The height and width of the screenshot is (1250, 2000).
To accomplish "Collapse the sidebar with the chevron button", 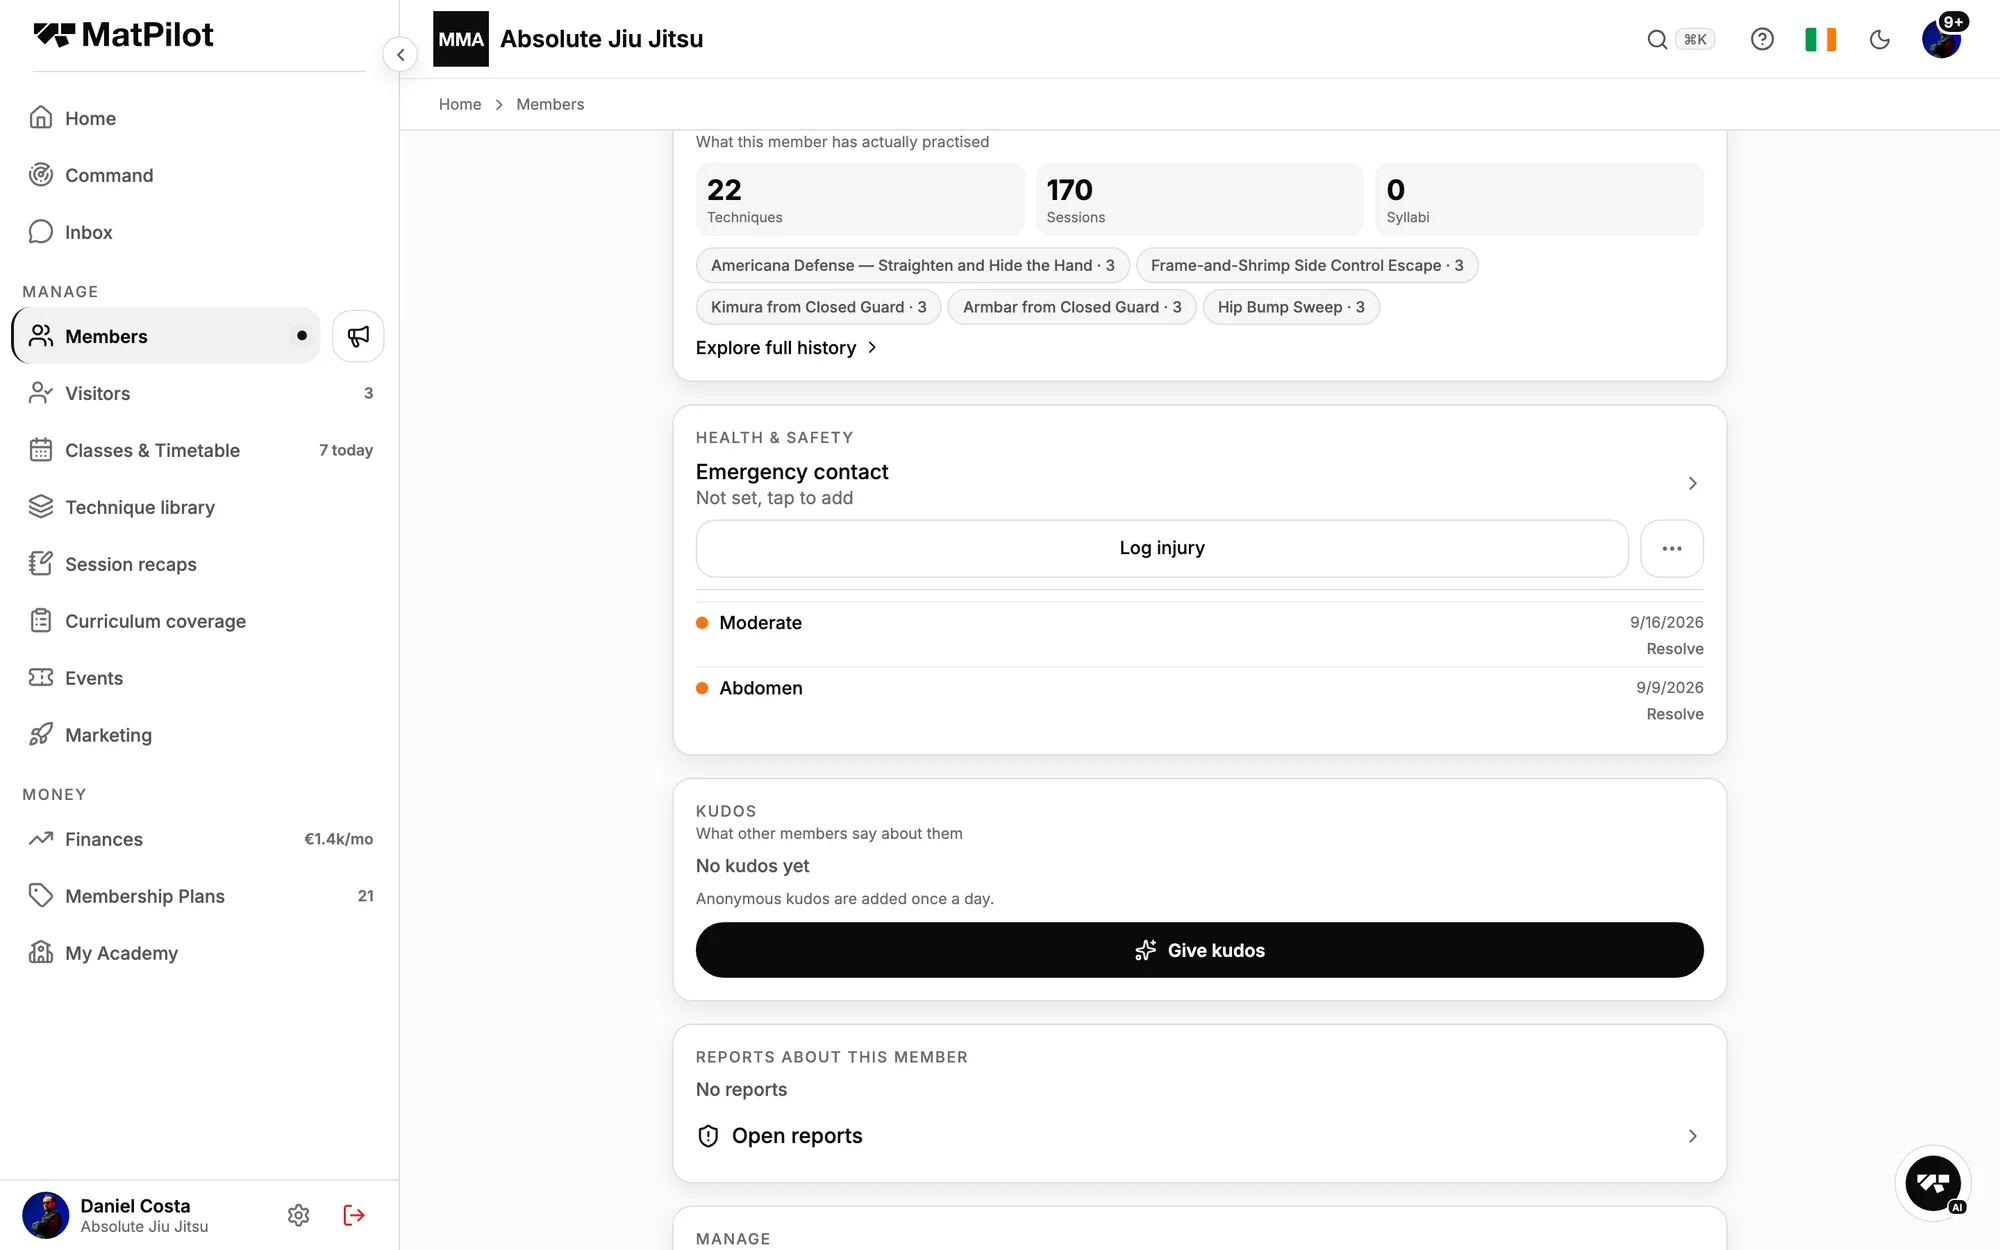I will tap(400, 55).
